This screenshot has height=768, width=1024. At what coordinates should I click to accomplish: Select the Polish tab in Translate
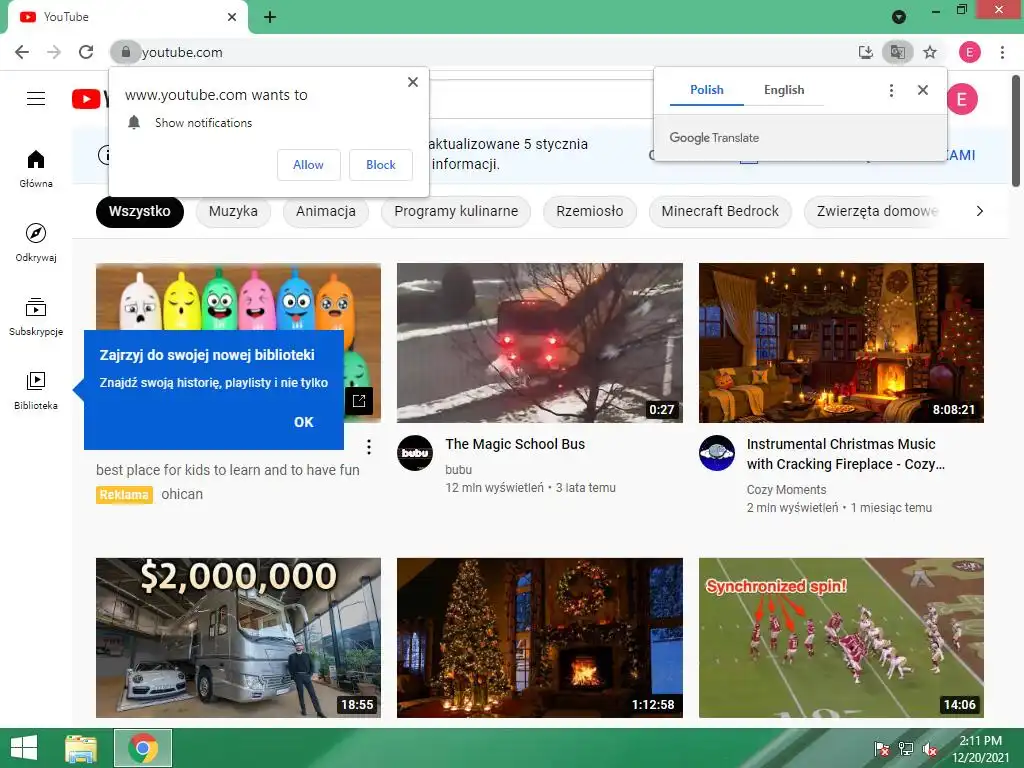pyautogui.click(x=707, y=90)
